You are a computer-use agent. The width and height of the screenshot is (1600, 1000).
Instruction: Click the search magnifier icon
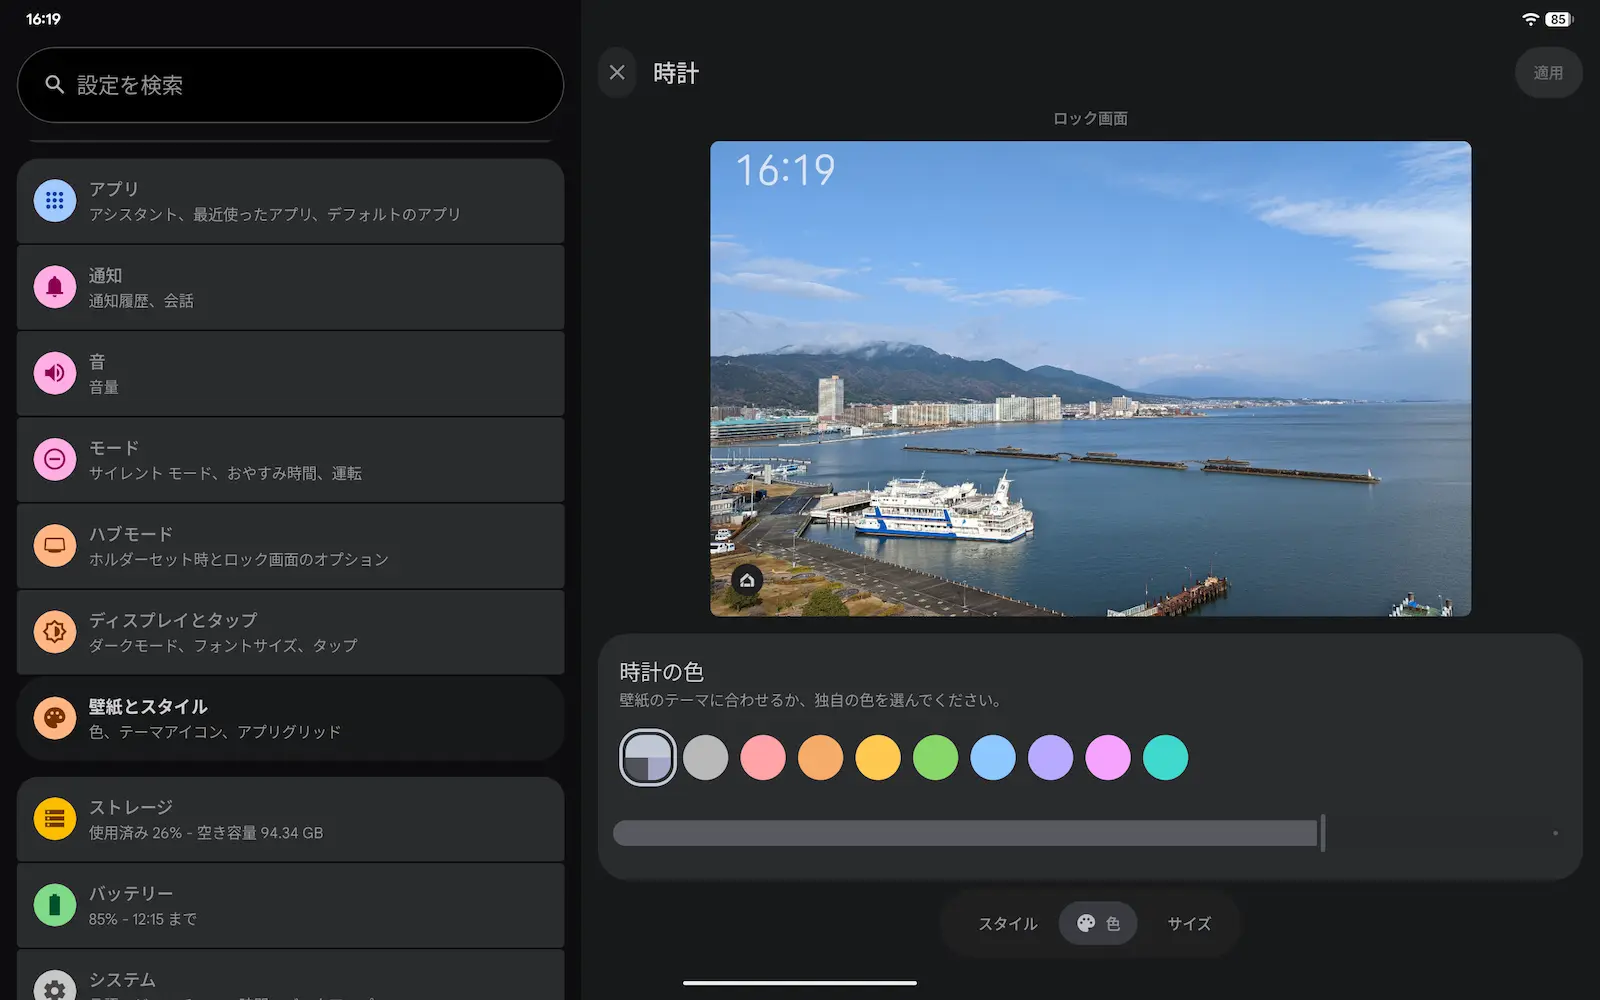pos(55,85)
